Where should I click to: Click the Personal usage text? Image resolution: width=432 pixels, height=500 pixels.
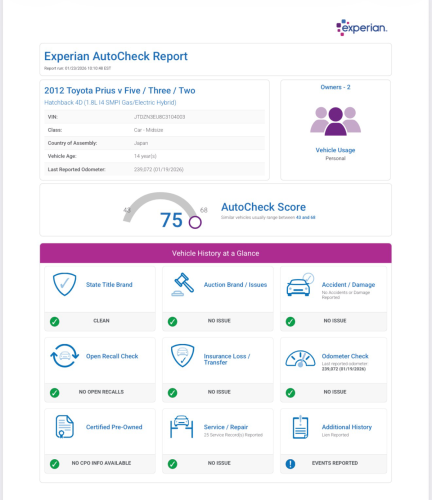(x=335, y=158)
